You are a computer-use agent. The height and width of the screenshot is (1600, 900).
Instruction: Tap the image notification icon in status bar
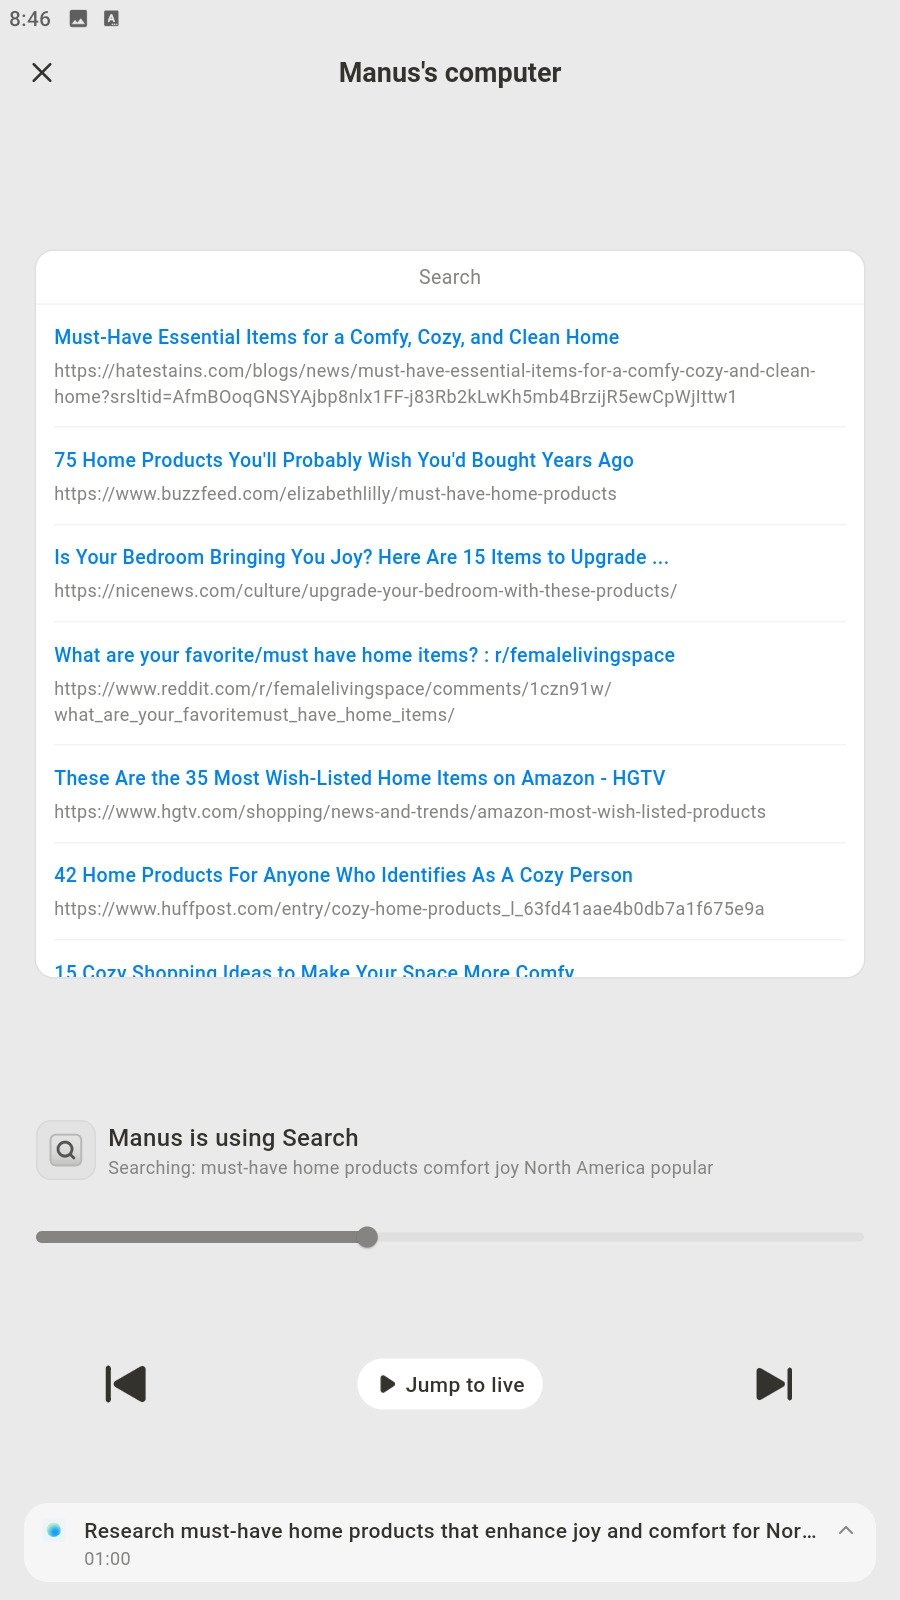pos(78,18)
